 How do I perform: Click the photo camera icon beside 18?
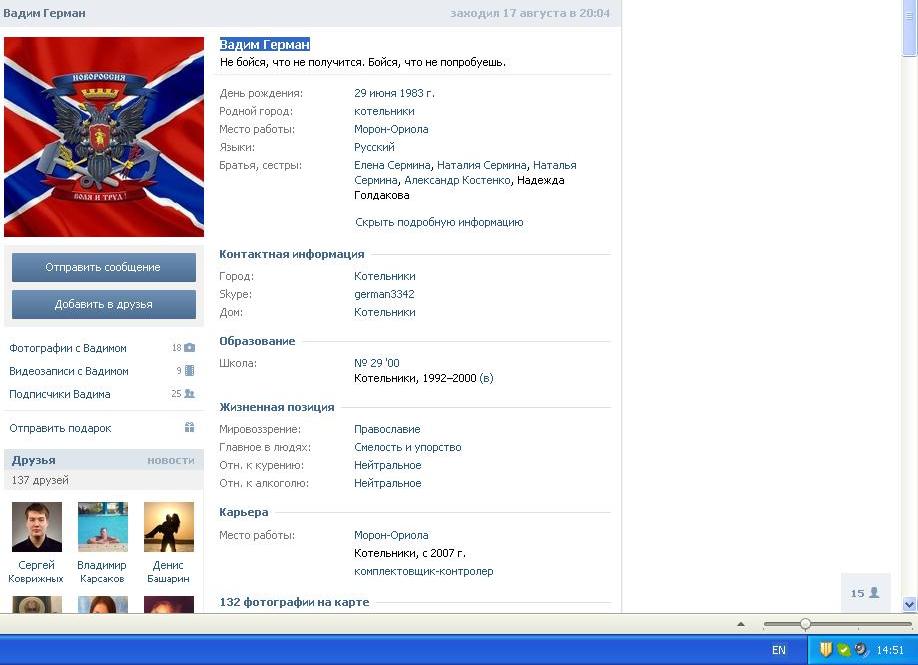[x=190, y=348]
